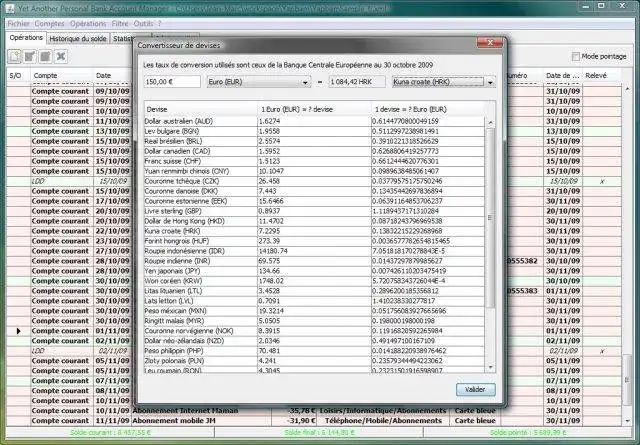This screenshot has height=445, width=640.
Task: Select the Dollar canadien (CAD) row
Action: coord(314,151)
